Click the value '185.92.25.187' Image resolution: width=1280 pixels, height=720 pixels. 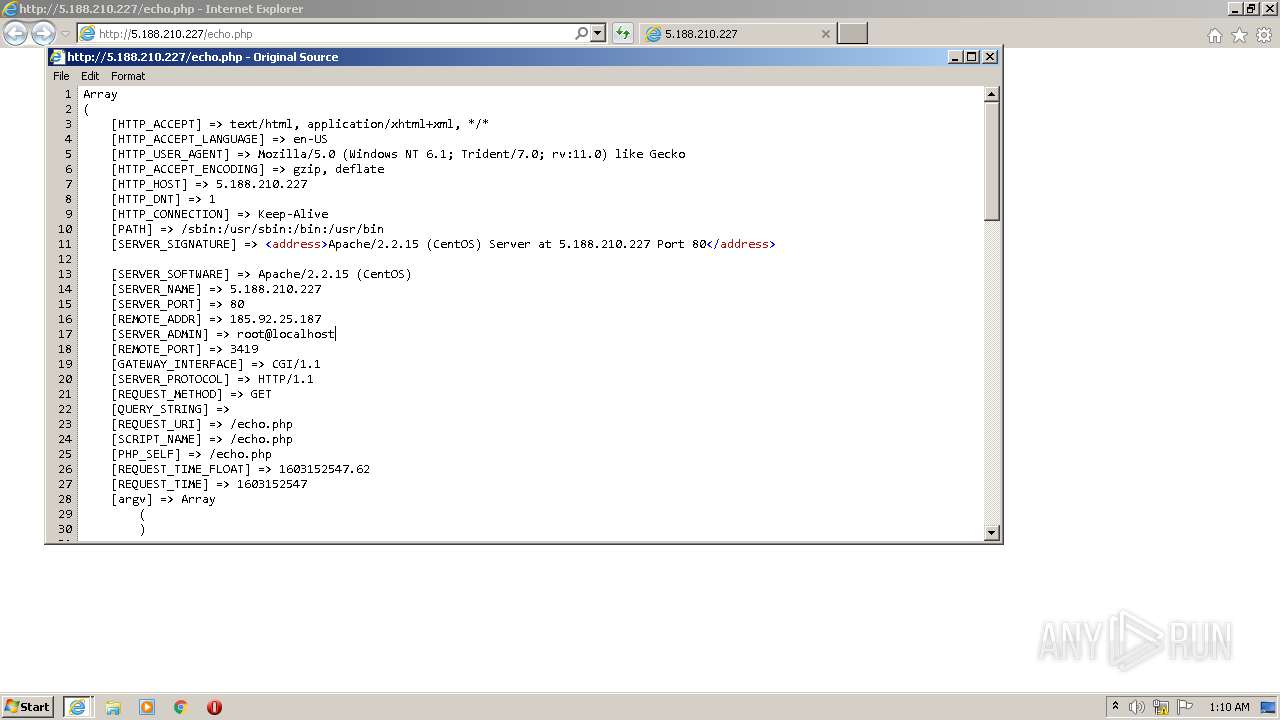(x=276, y=319)
